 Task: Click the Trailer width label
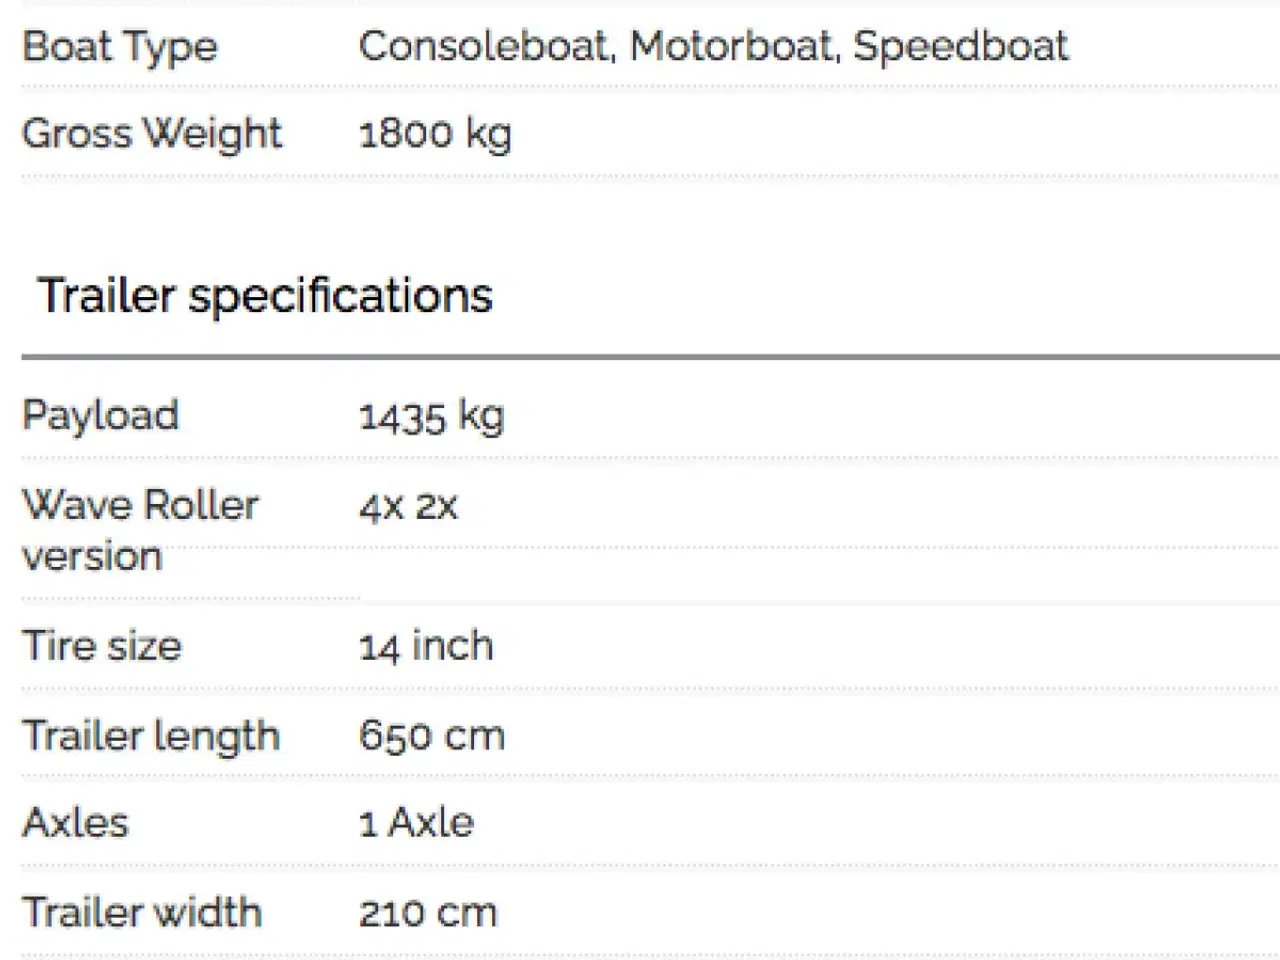[x=142, y=913]
